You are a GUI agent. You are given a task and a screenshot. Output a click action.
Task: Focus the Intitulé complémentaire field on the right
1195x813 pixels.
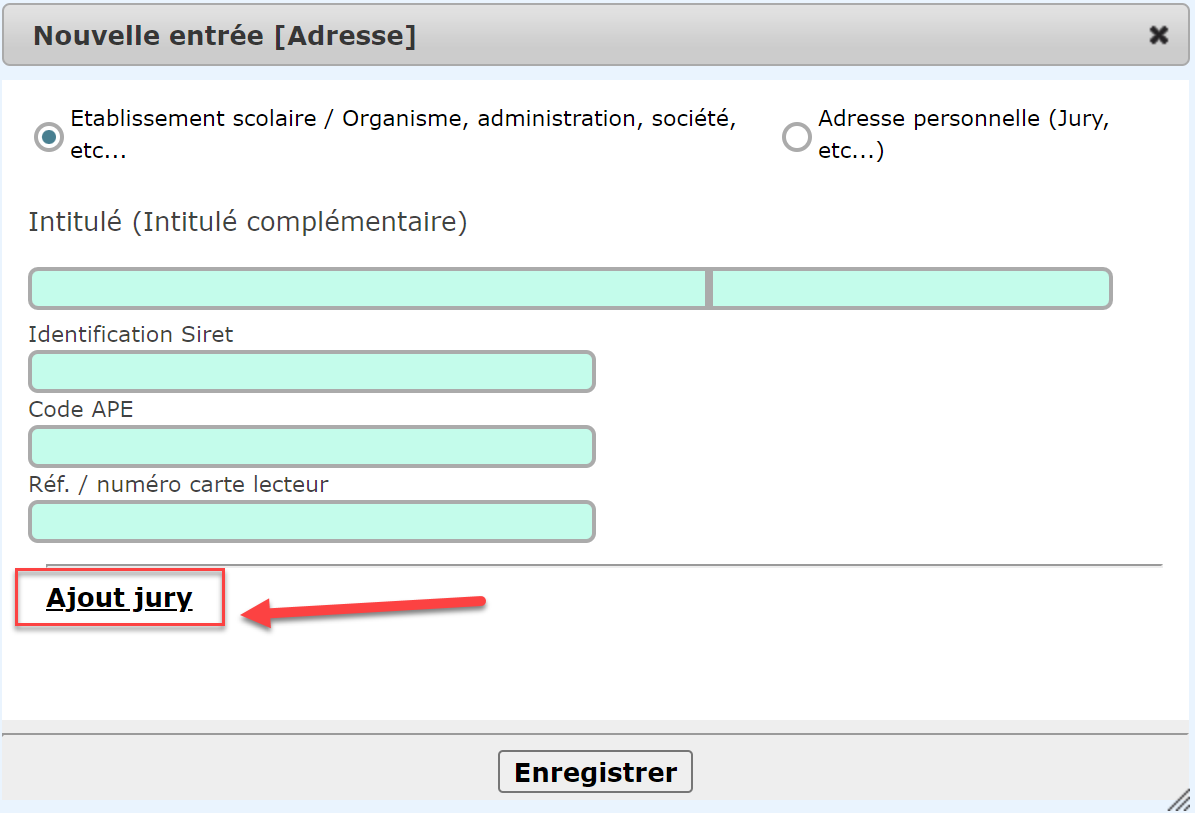(911, 289)
